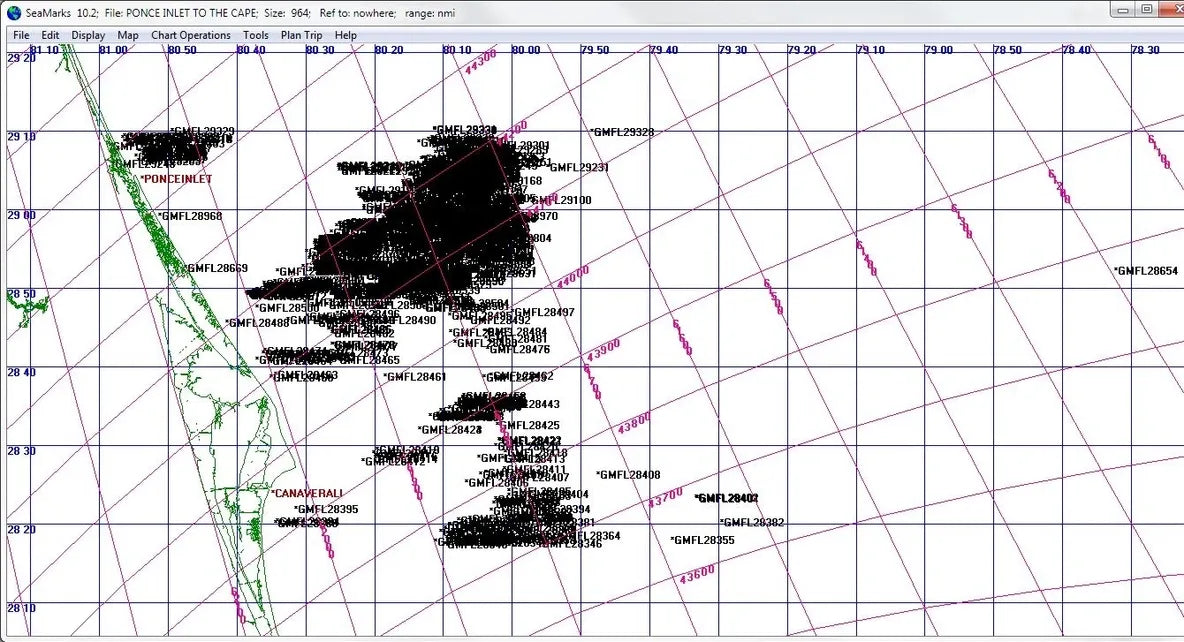Image resolution: width=1184 pixels, height=642 pixels.
Task: Click the 44300 Loran line label
Action: click(480, 61)
